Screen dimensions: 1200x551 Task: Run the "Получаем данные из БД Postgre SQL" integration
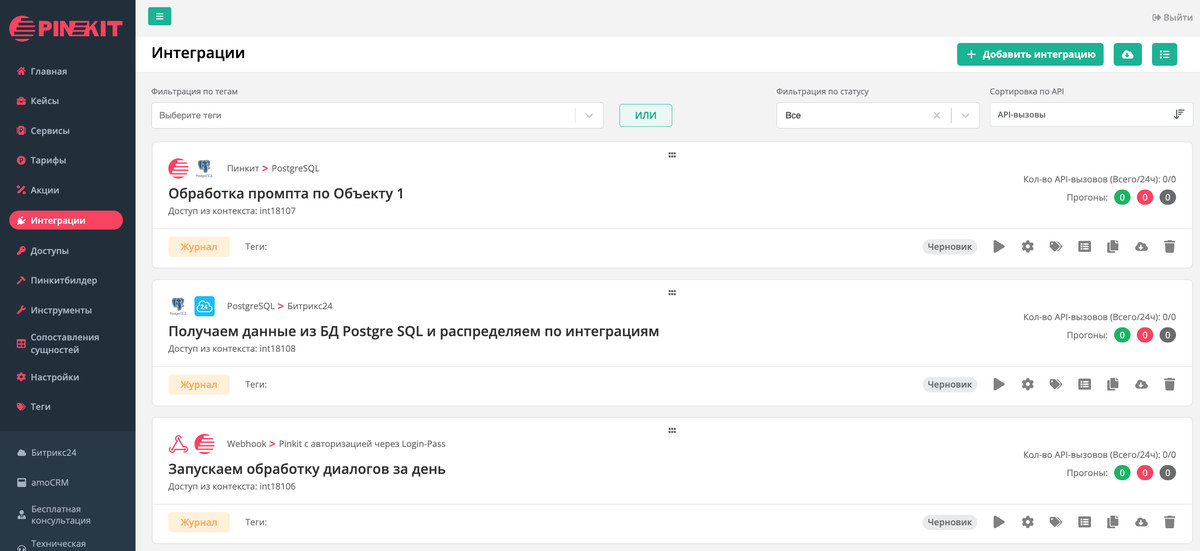click(x=999, y=384)
